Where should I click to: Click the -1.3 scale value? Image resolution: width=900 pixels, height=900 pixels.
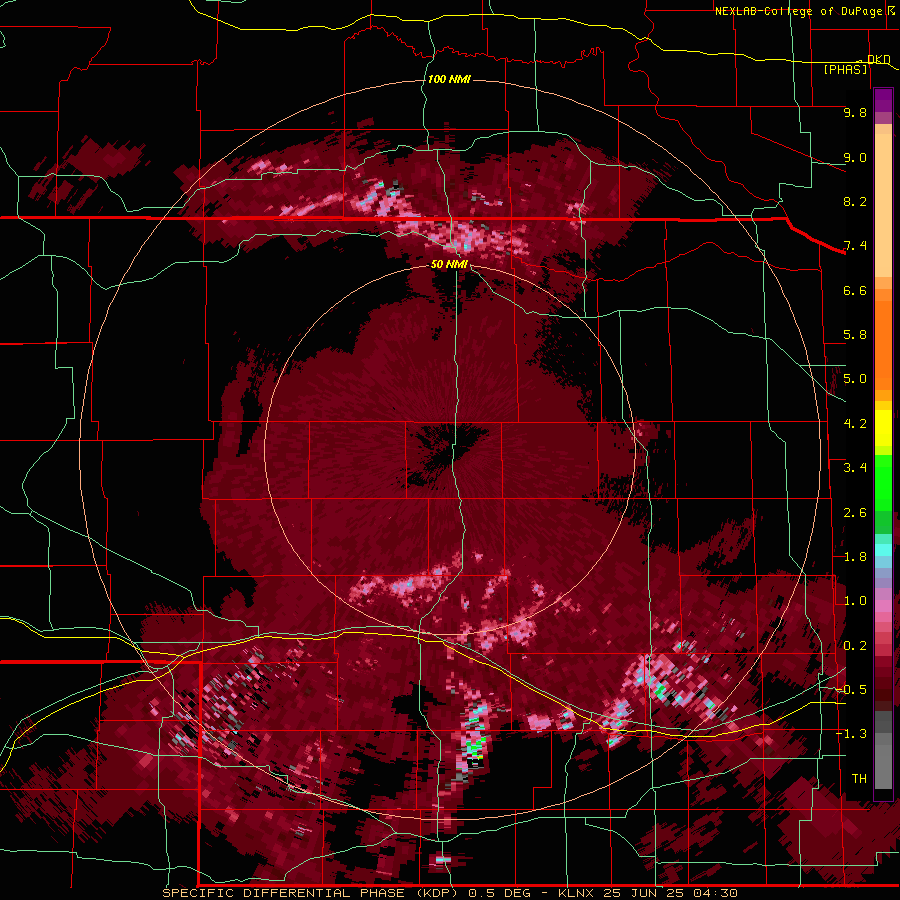pyautogui.click(x=851, y=734)
